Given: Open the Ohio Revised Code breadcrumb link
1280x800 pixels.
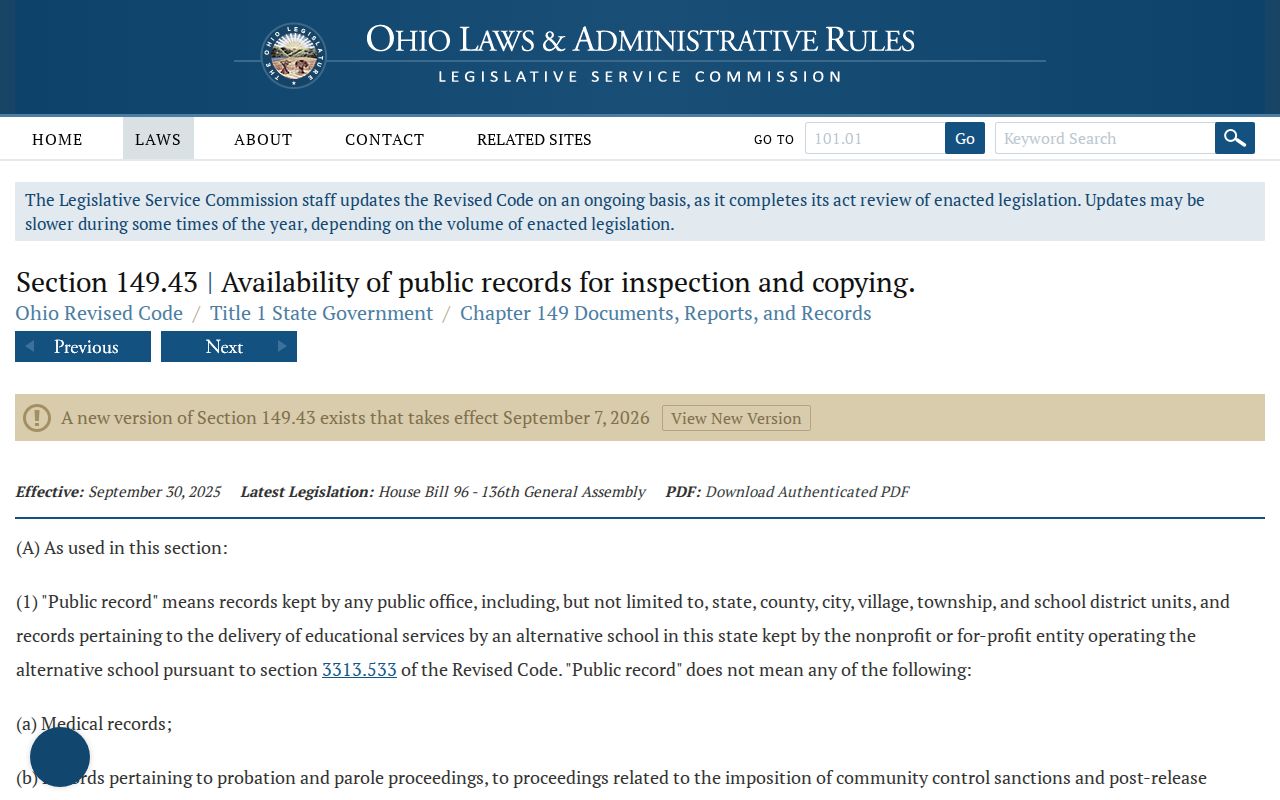Looking at the screenshot, I should 99,313.
